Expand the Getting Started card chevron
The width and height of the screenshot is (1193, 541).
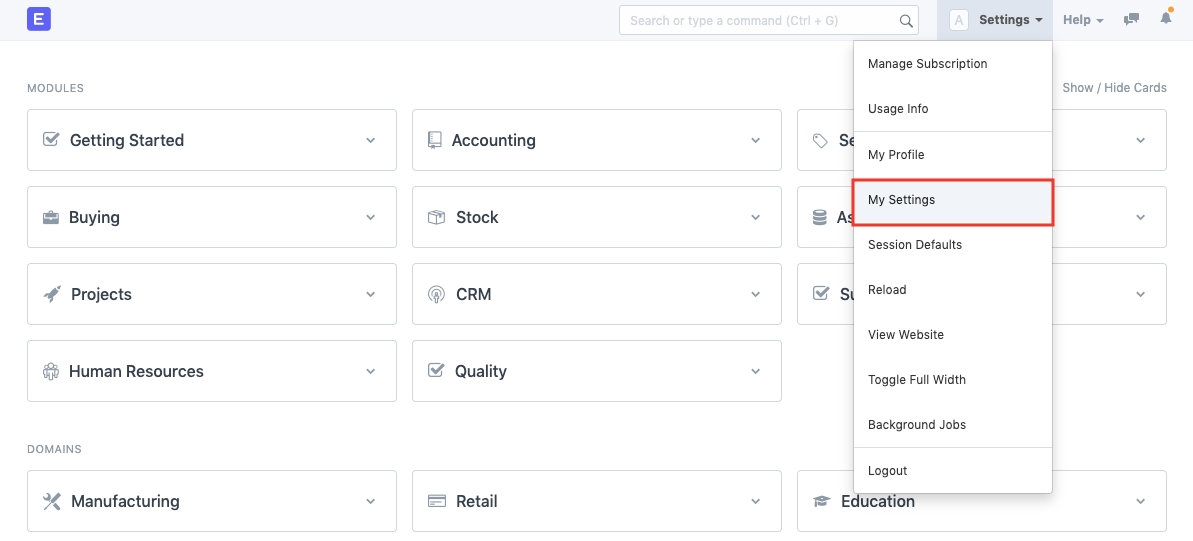tap(371, 140)
